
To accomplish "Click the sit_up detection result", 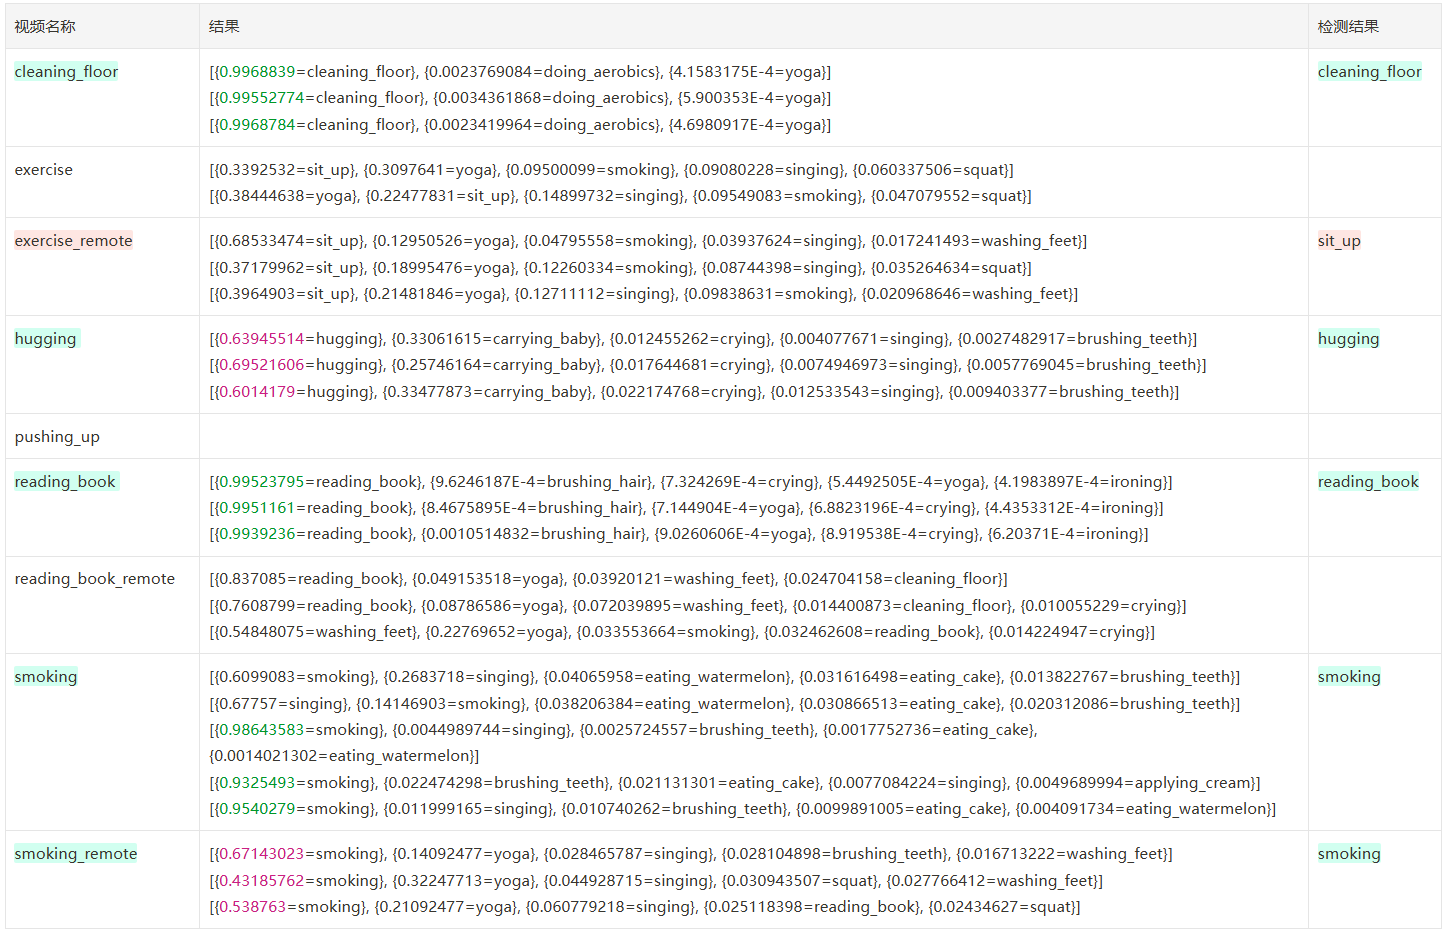I will click(x=1339, y=241).
